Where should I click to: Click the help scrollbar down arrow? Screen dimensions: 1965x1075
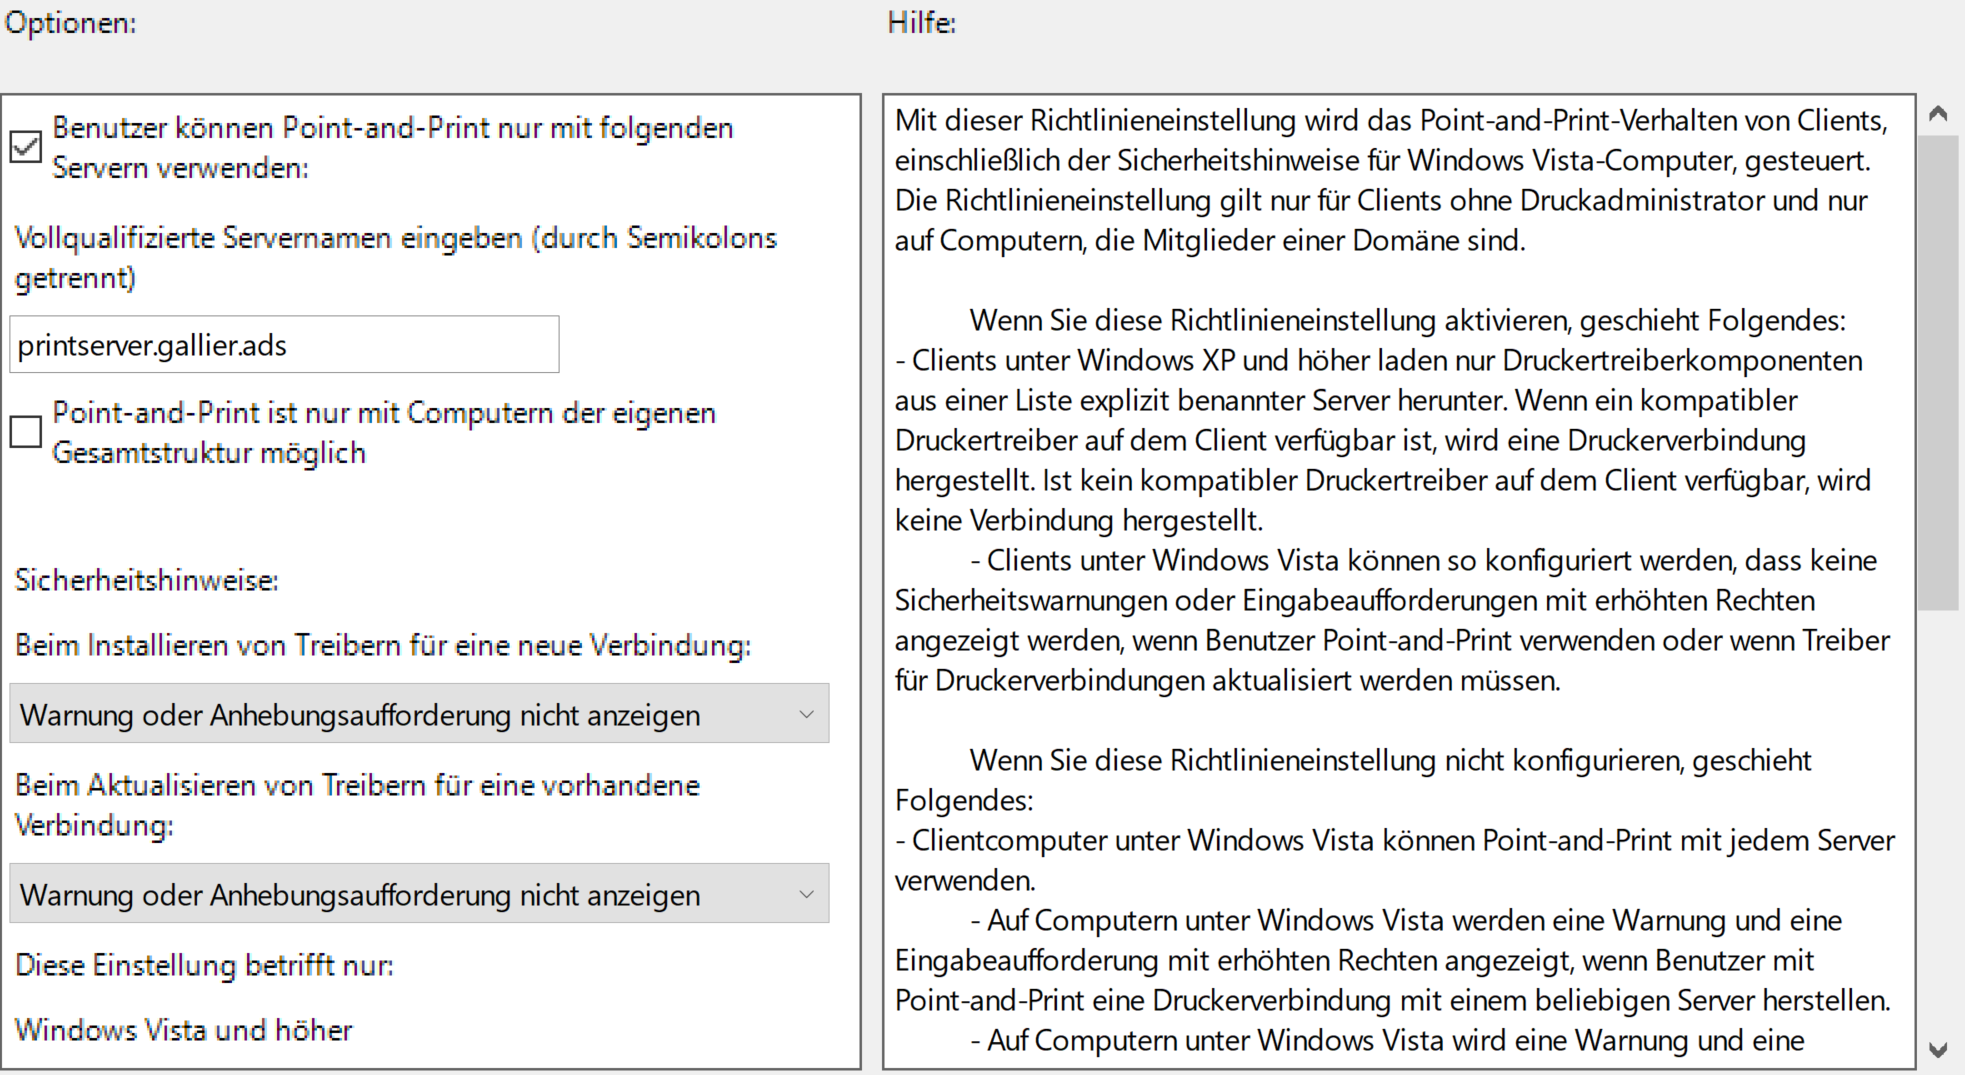(1938, 1050)
